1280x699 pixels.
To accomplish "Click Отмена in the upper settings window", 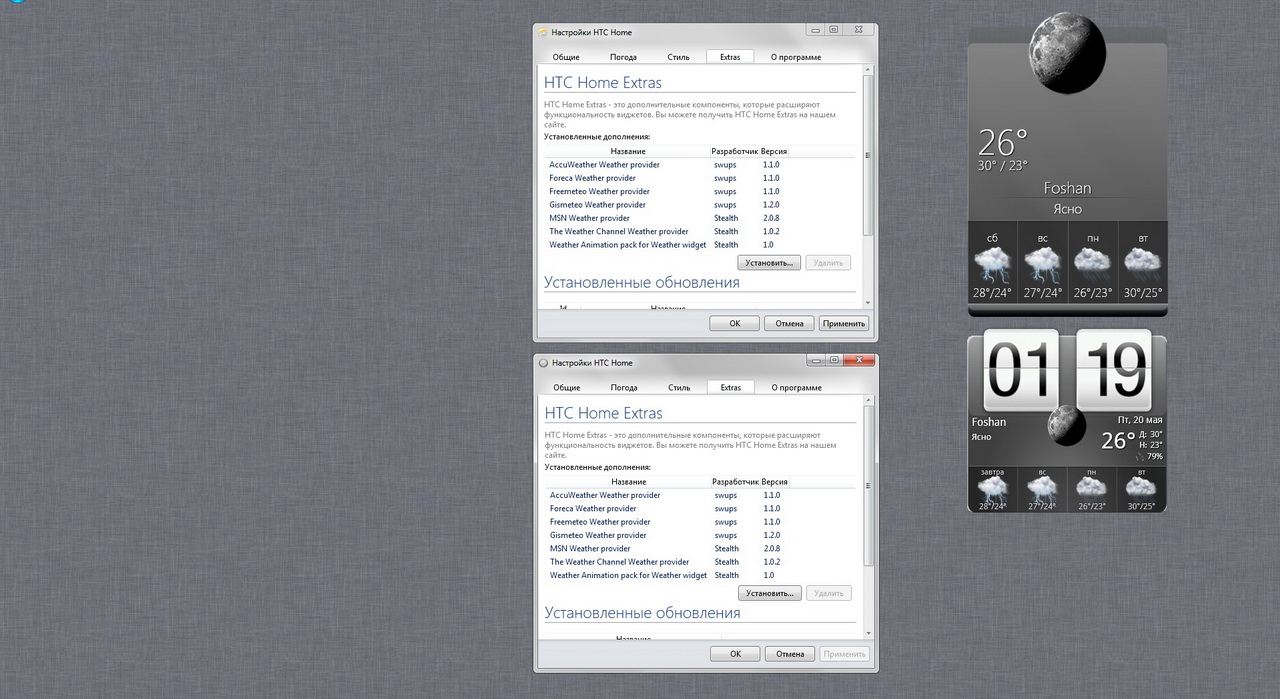I will (789, 323).
